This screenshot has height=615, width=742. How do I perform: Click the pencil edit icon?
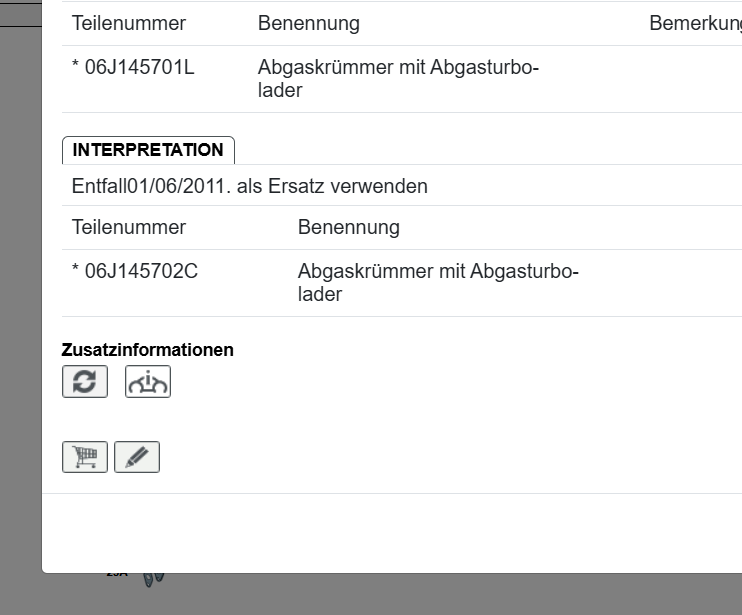pyautogui.click(x=137, y=457)
